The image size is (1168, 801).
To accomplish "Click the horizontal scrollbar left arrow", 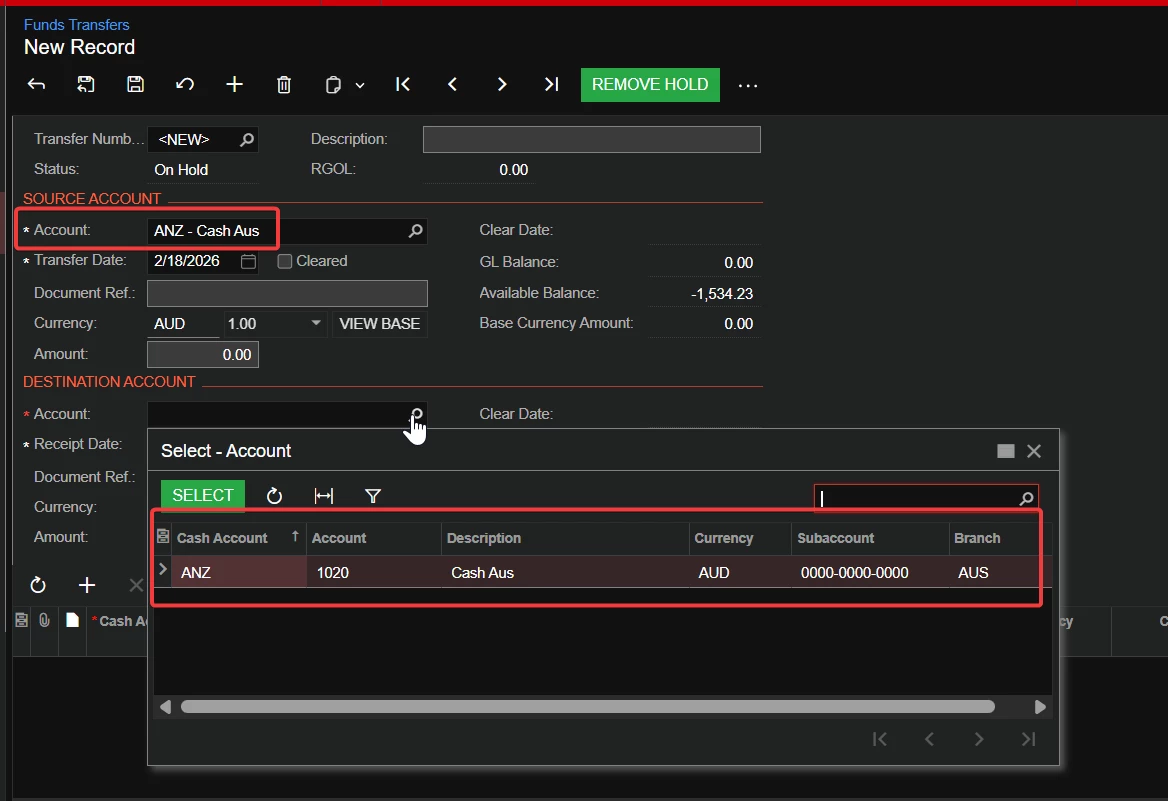I will tap(165, 706).
